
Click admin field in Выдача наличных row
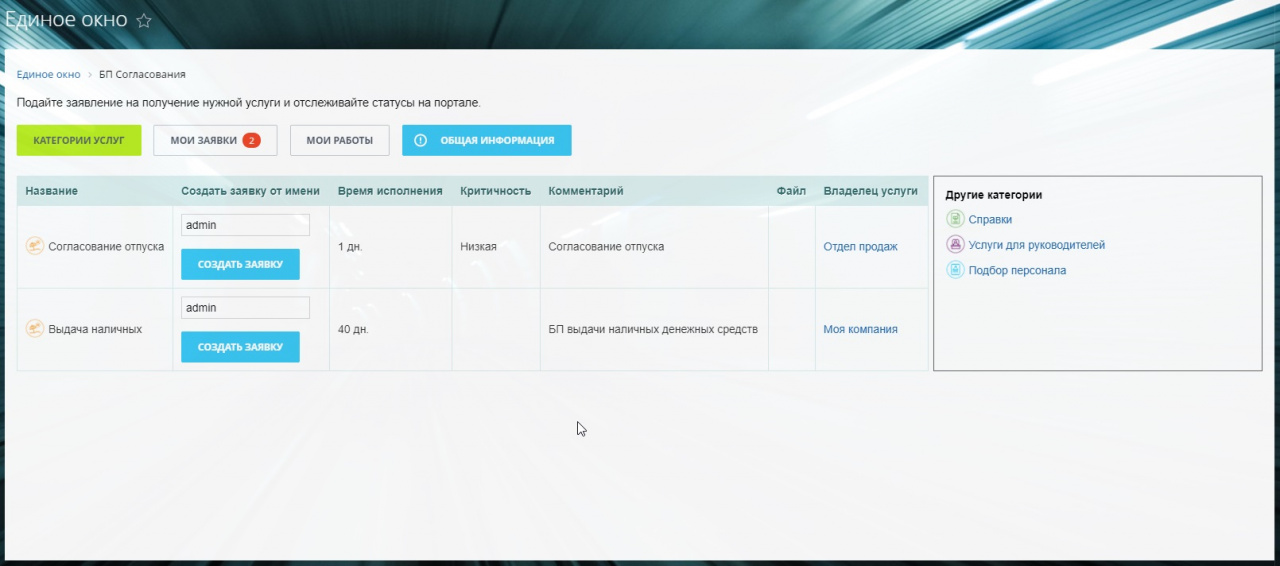[x=245, y=308]
